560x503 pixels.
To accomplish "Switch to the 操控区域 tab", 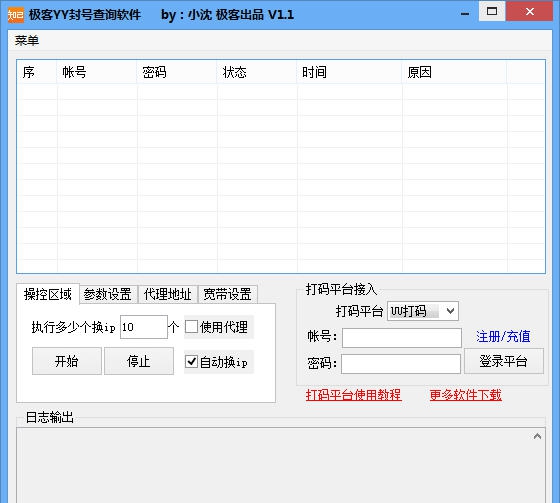I will (48, 294).
